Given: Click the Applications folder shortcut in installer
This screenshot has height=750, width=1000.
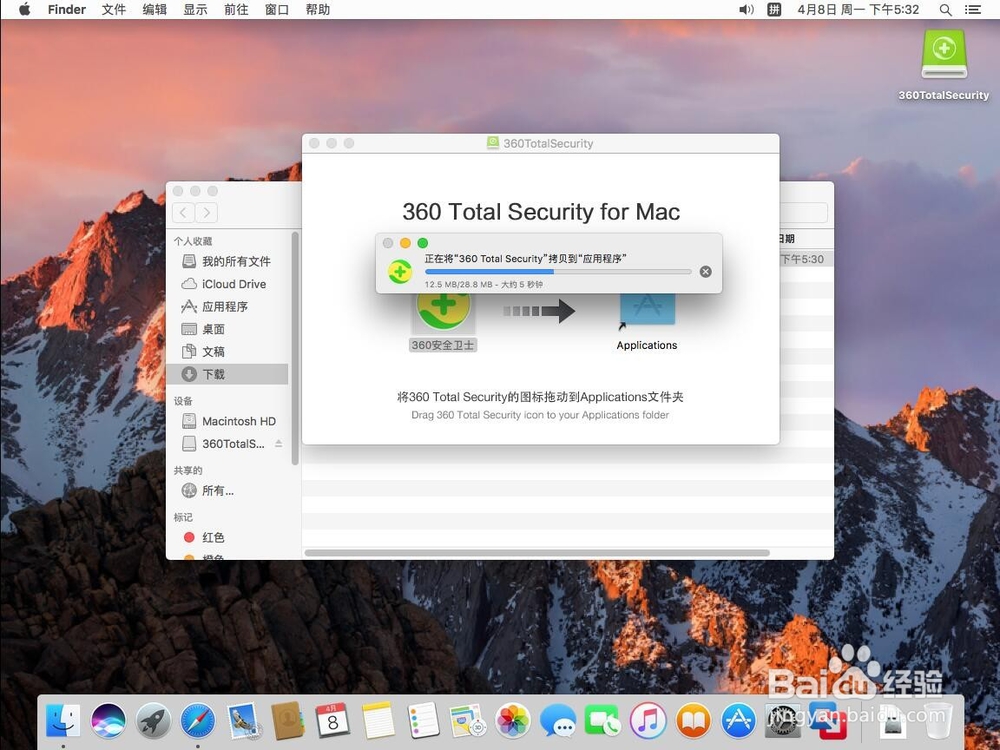Looking at the screenshot, I should [x=647, y=311].
